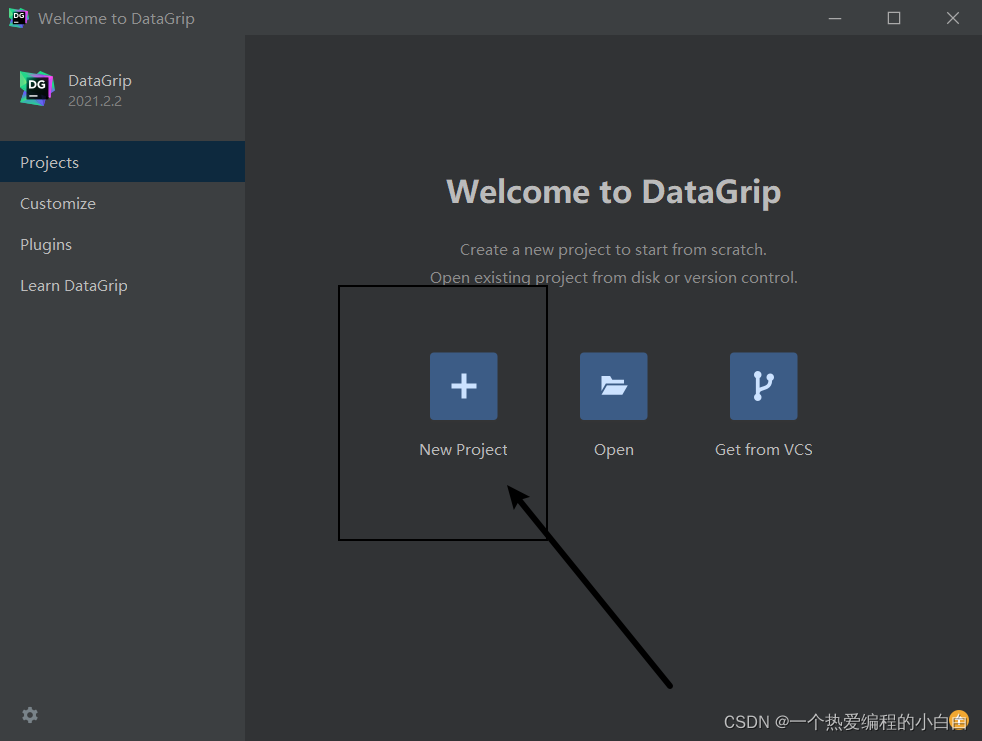Screen dimensions: 982x741
Task: Click the DataGrip icon in the title bar
Action: click(x=18, y=18)
